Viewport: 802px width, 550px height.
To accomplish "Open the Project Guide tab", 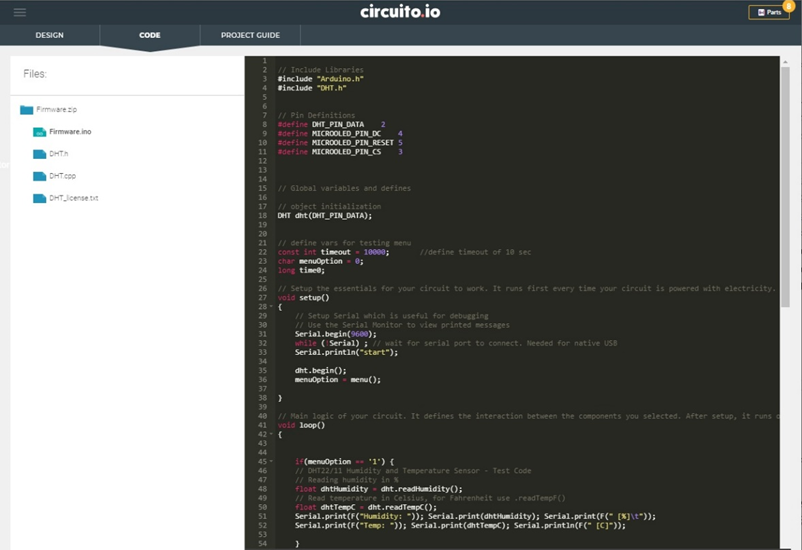I will [250, 35].
